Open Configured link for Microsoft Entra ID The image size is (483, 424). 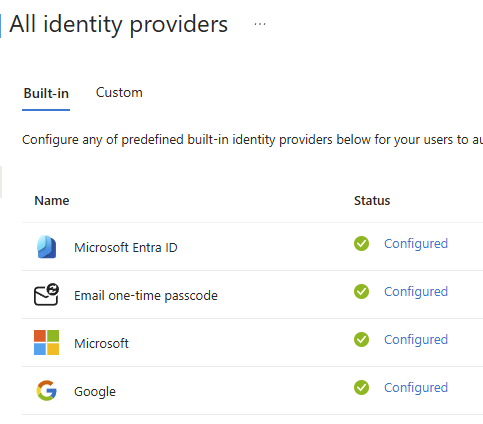coord(416,244)
